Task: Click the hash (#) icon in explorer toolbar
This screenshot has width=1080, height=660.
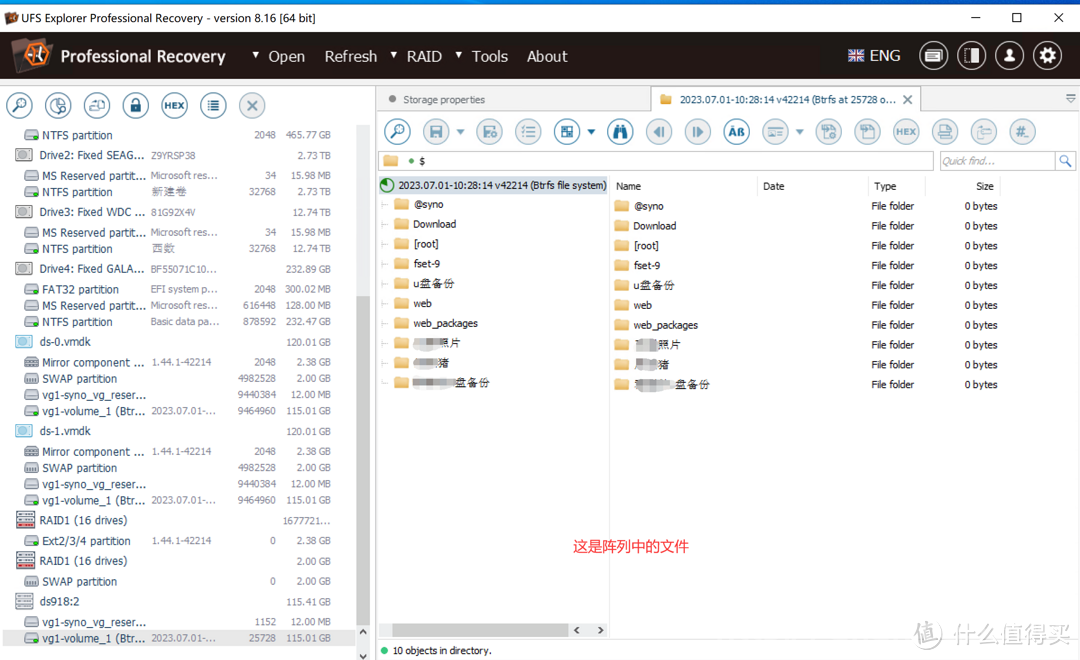Action: coord(1022,132)
